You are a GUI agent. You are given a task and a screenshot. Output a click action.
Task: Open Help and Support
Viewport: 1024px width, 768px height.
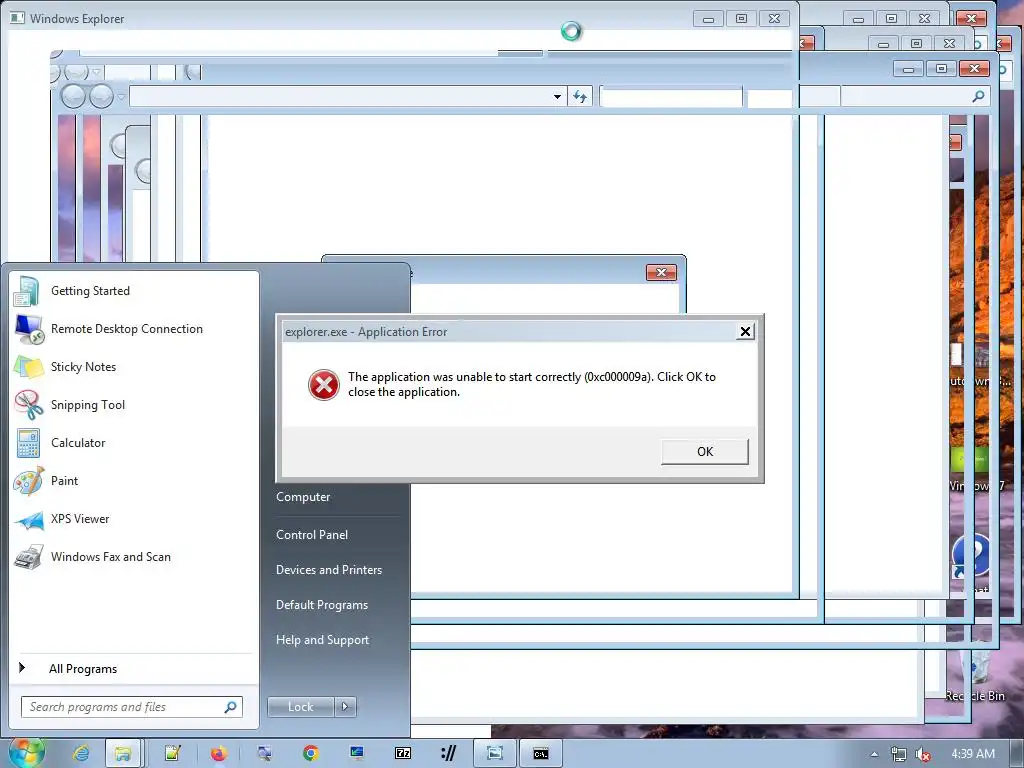tap(323, 641)
